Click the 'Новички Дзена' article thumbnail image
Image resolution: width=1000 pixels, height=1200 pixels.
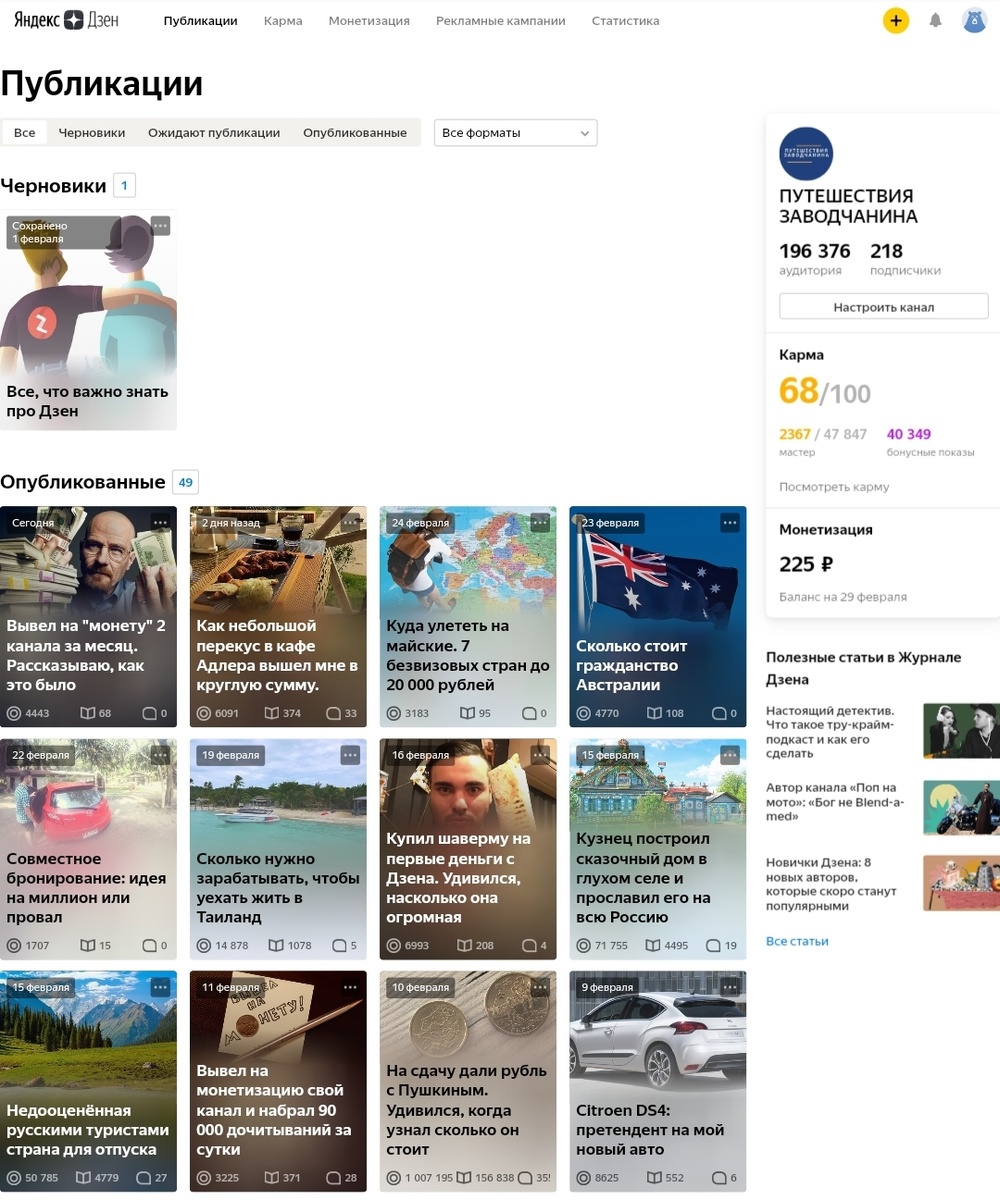tap(961, 883)
